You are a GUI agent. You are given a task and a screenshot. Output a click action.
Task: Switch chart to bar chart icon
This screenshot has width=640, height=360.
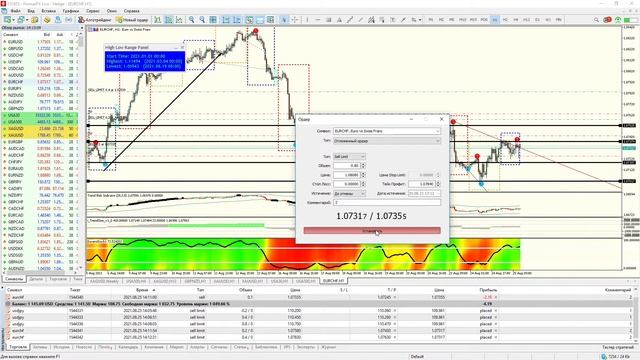click(x=158, y=20)
